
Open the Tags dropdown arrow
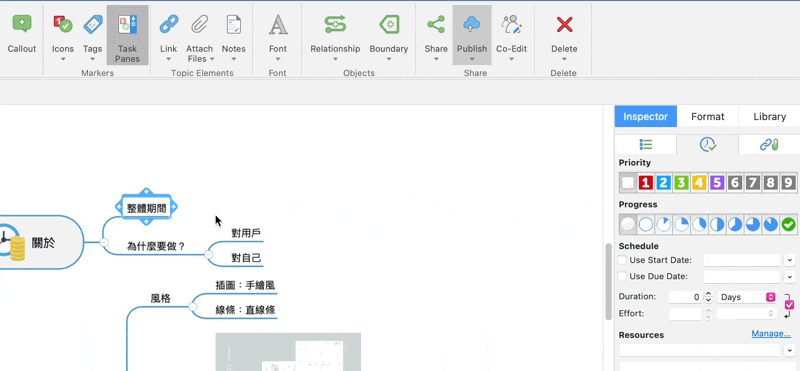(x=92, y=59)
